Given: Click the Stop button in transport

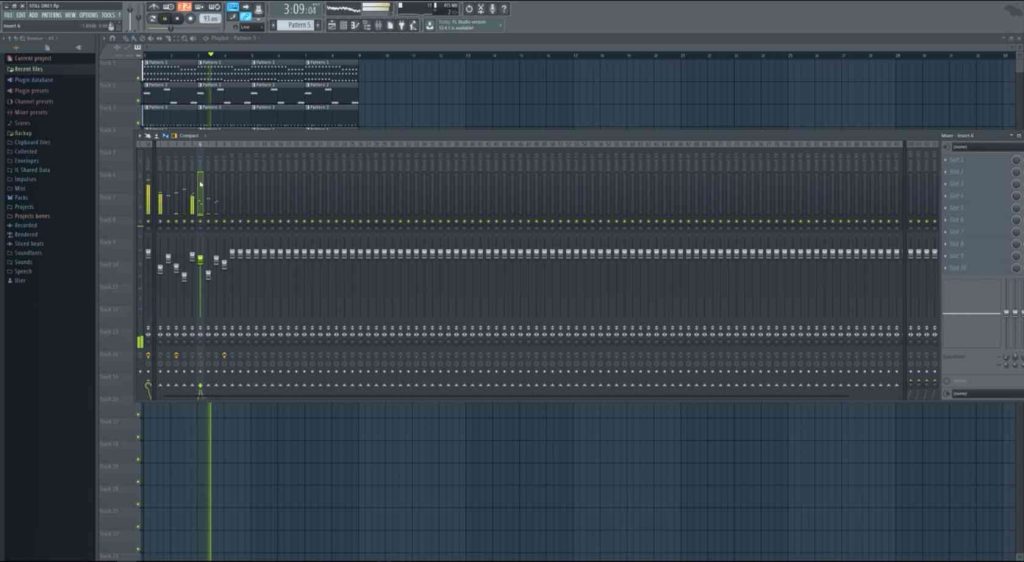Looking at the screenshot, I should [x=177, y=19].
